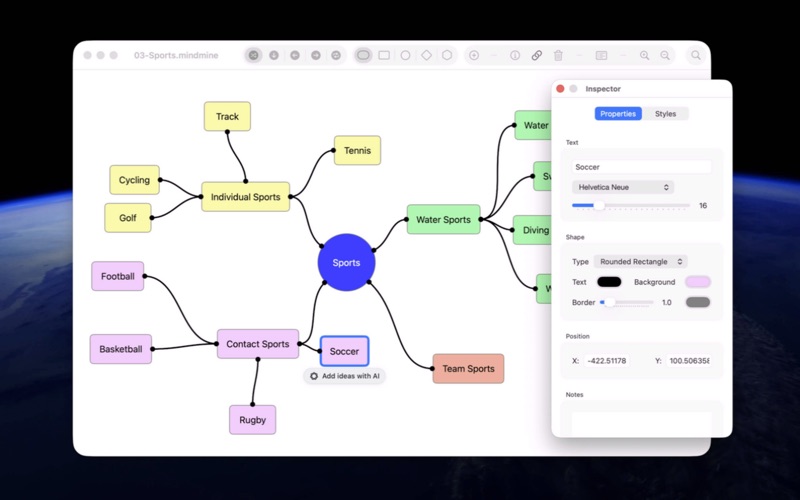Click the link connection icon
Viewport: 800px width, 500px height.
tap(537, 55)
